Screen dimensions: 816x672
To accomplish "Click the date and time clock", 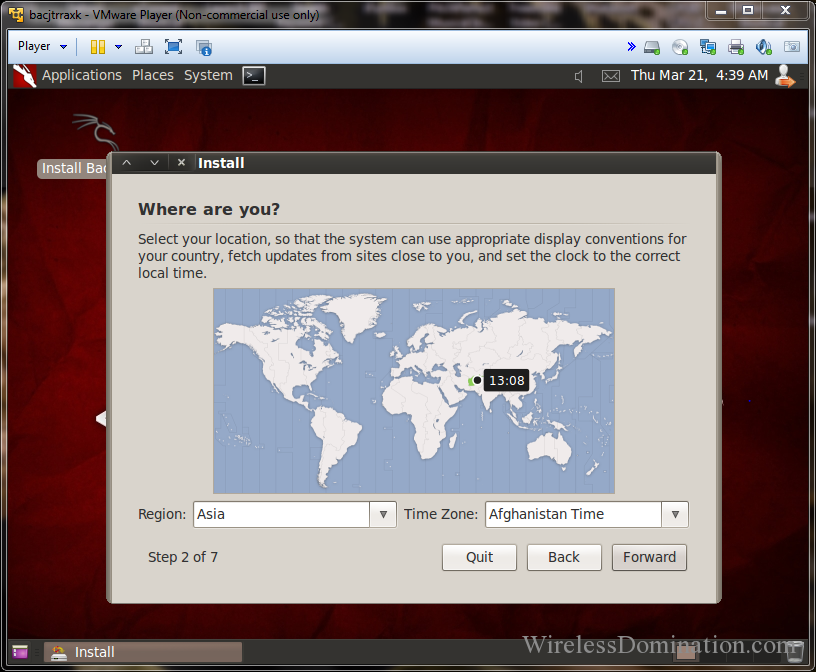I will 699,75.
